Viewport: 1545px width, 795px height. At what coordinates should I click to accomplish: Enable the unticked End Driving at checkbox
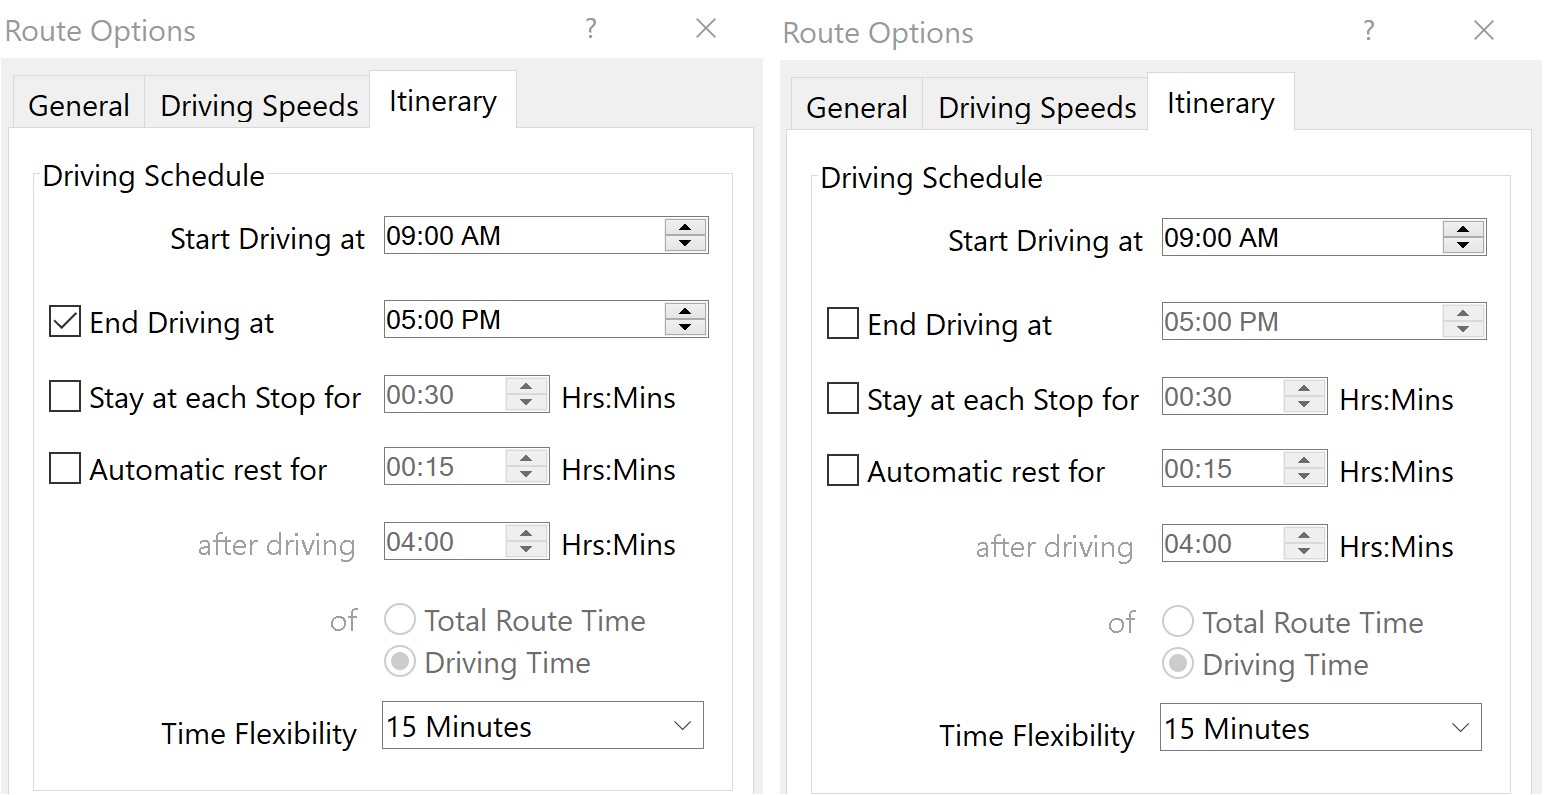click(843, 324)
